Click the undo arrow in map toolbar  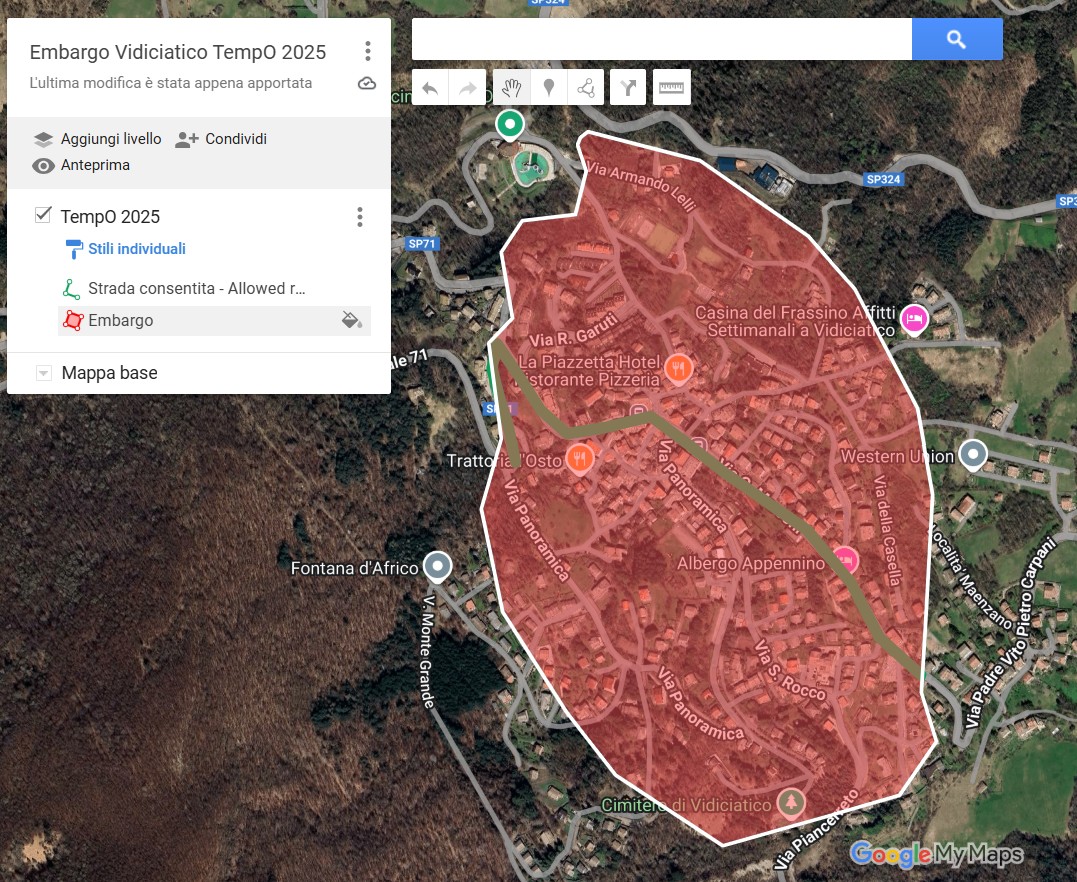[x=430, y=88]
